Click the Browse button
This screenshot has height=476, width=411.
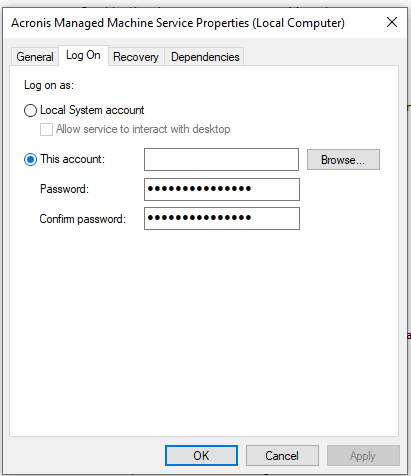343,160
